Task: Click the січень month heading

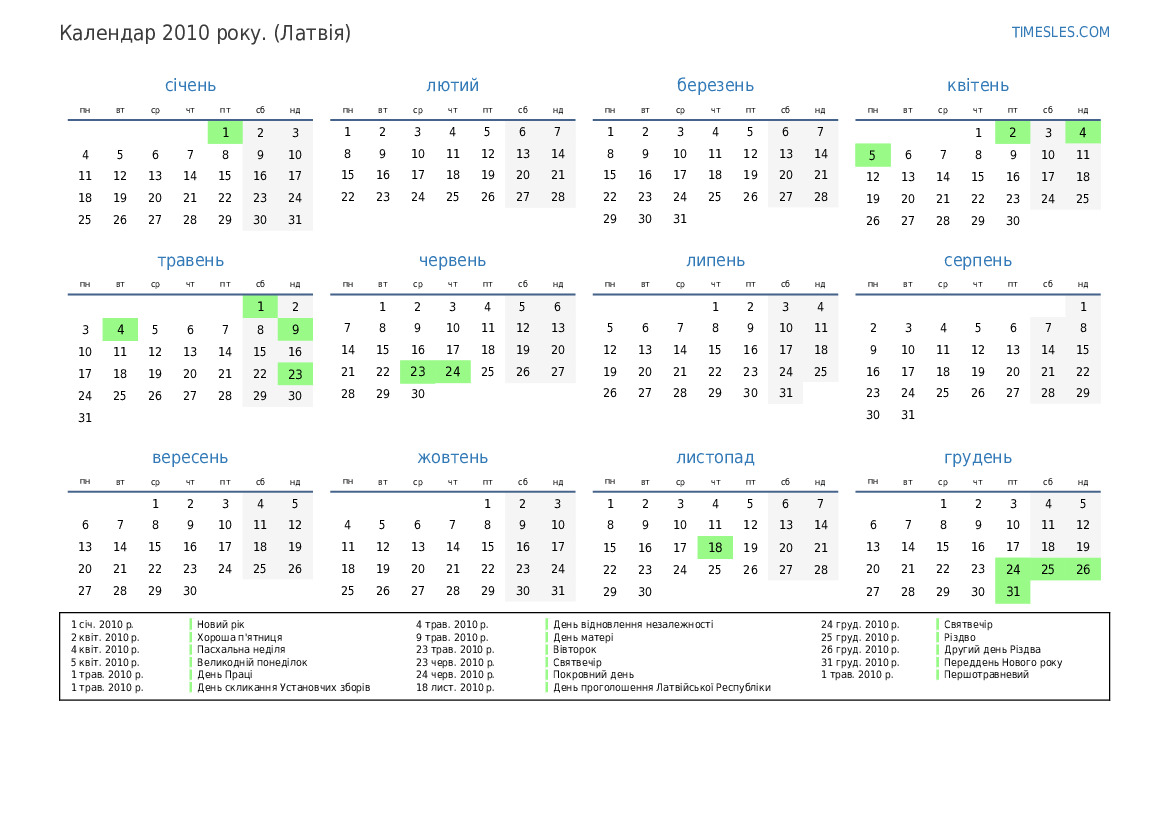Action: [190, 86]
